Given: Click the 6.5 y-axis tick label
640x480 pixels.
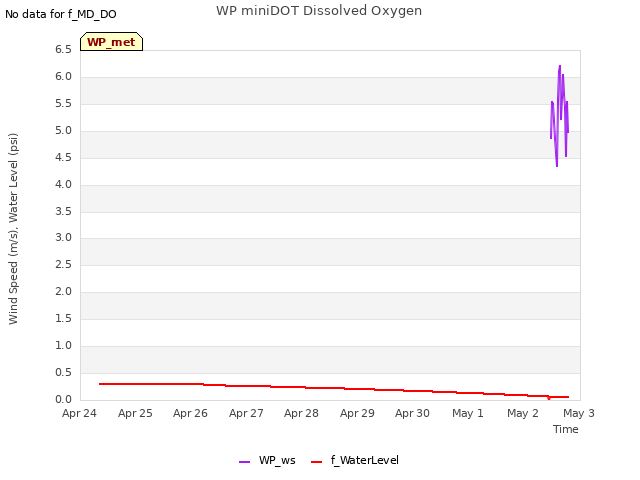Looking at the screenshot, I should click(x=64, y=50).
